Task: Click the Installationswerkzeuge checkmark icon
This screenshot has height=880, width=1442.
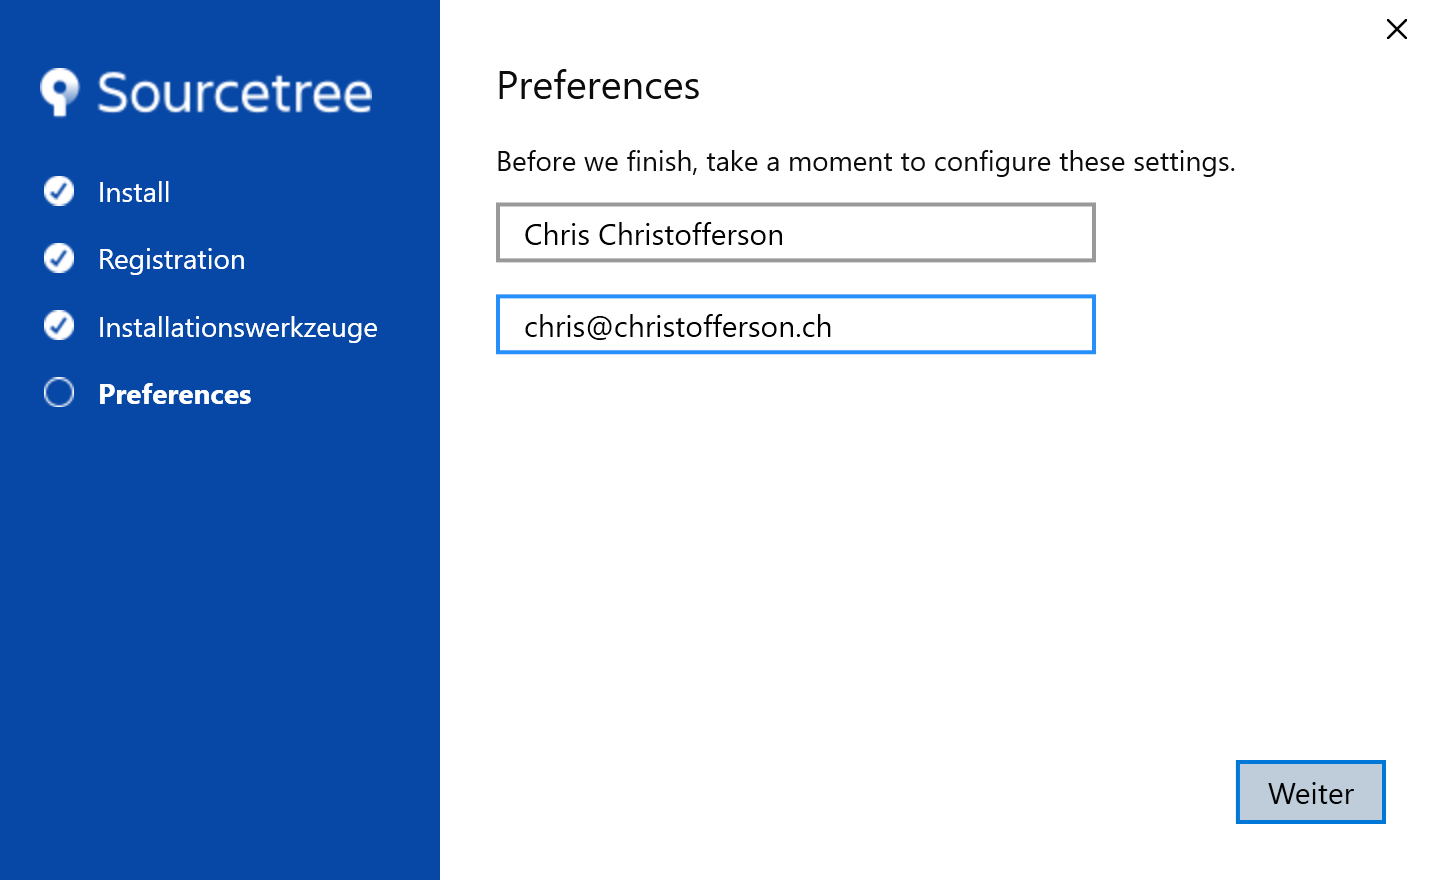Action: [x=59, y=326]
